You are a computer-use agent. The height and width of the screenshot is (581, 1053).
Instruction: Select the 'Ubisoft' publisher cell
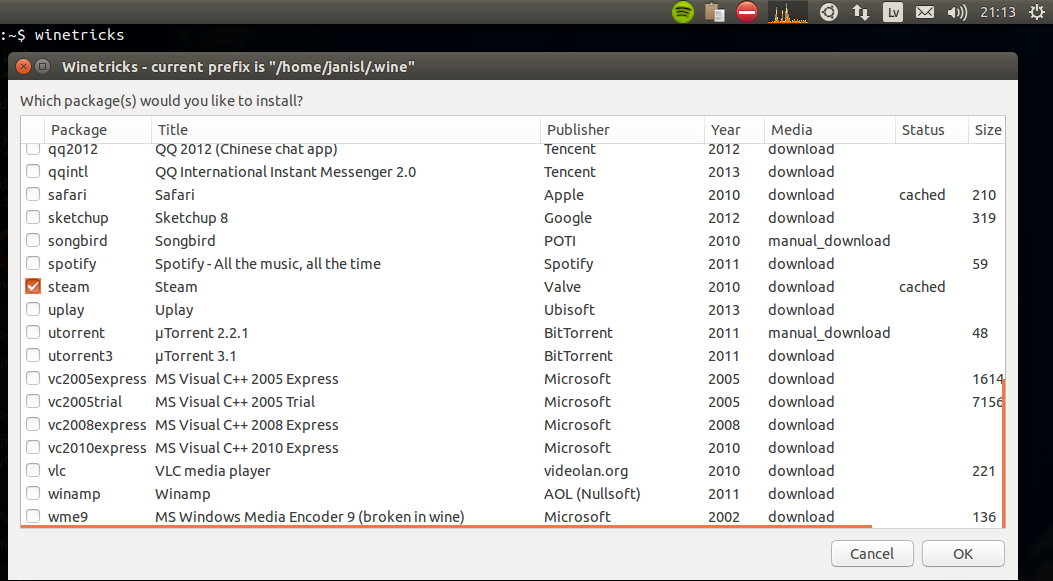(569, 310)
